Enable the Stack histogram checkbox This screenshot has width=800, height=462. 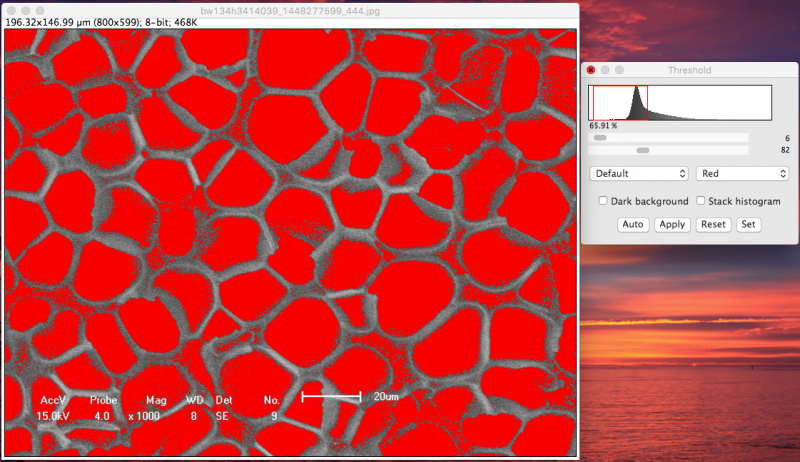[701, 201]
